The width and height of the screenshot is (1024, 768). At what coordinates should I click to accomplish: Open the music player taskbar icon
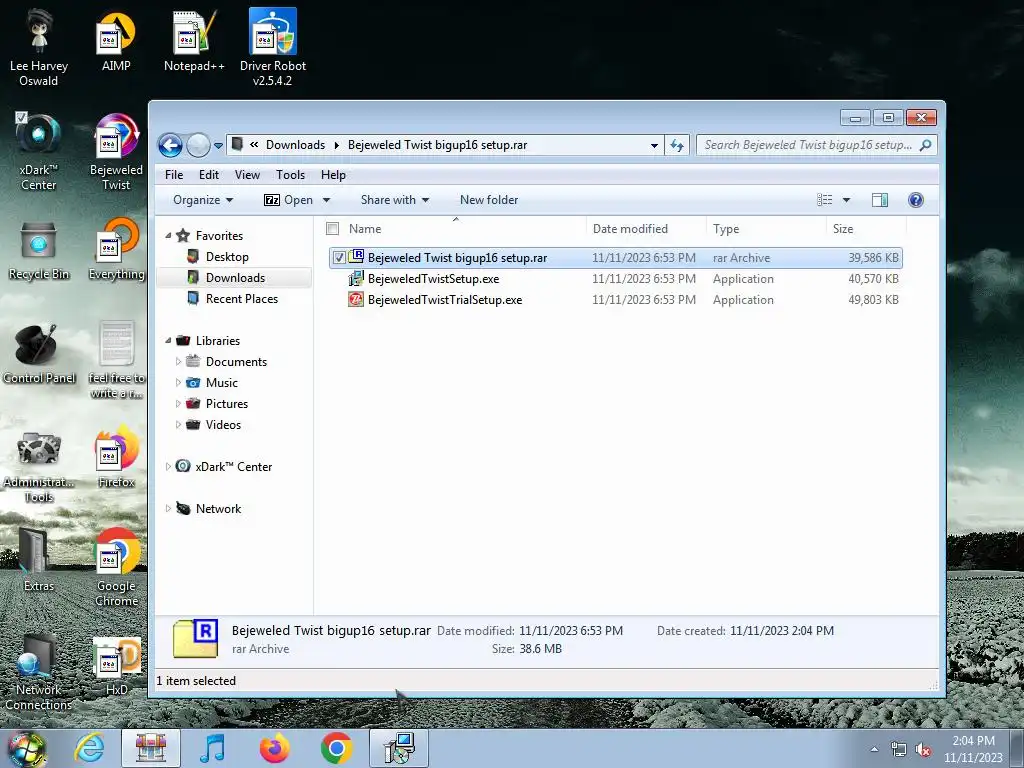(212, 748)
